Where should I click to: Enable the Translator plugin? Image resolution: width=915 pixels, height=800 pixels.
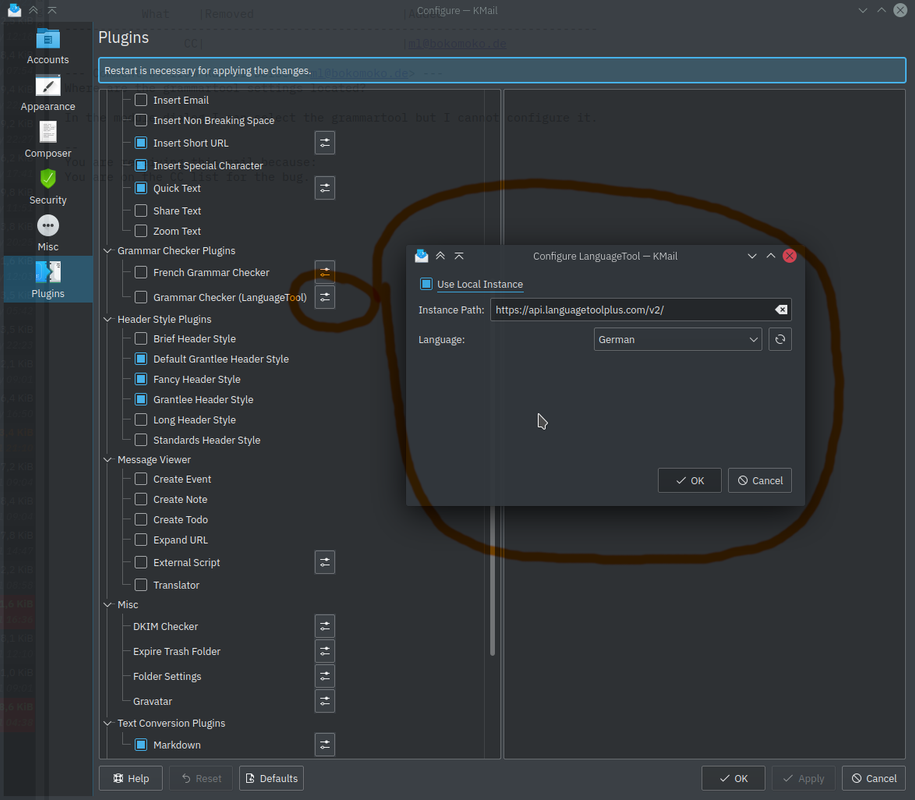141,585
